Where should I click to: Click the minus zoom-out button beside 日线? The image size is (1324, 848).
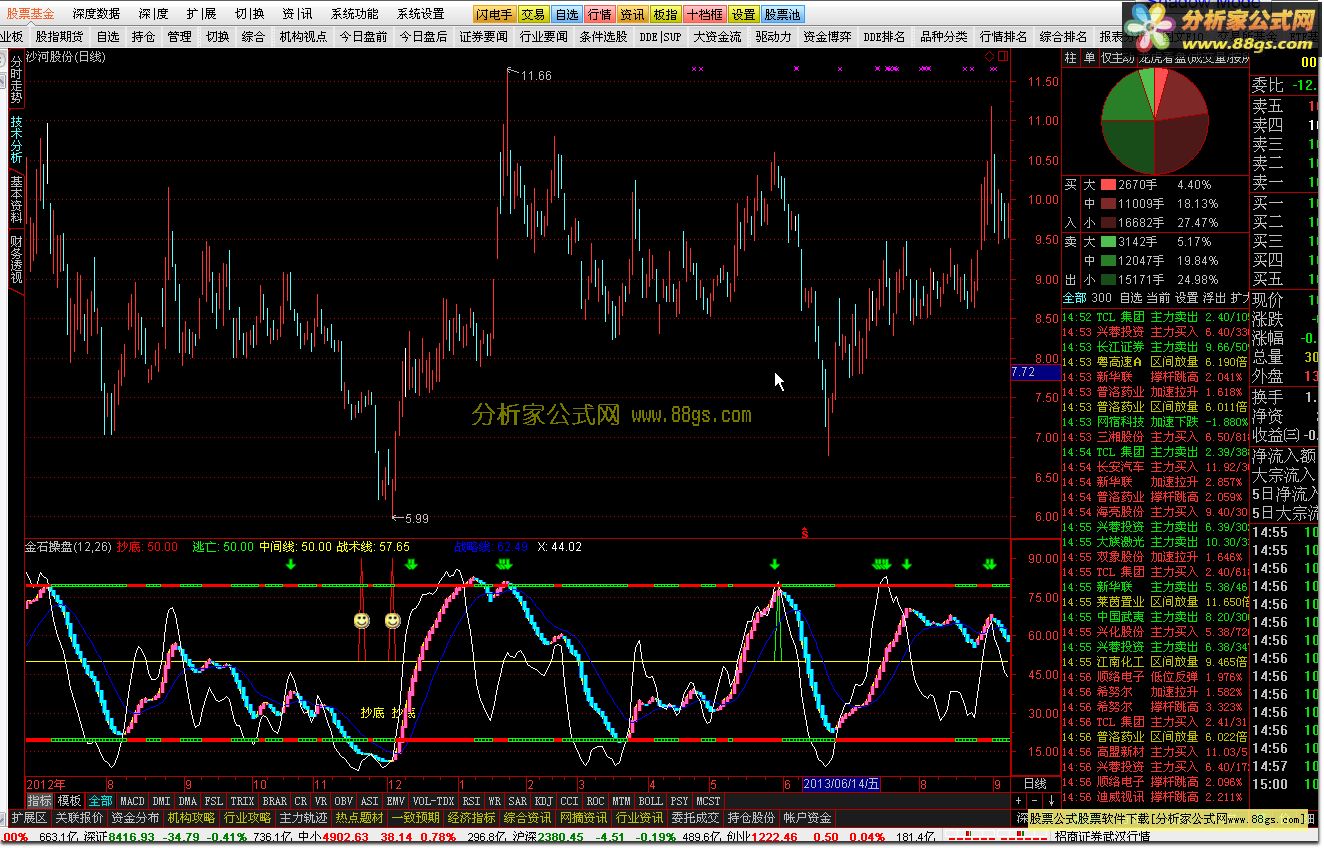click(x=1035, y=801)
